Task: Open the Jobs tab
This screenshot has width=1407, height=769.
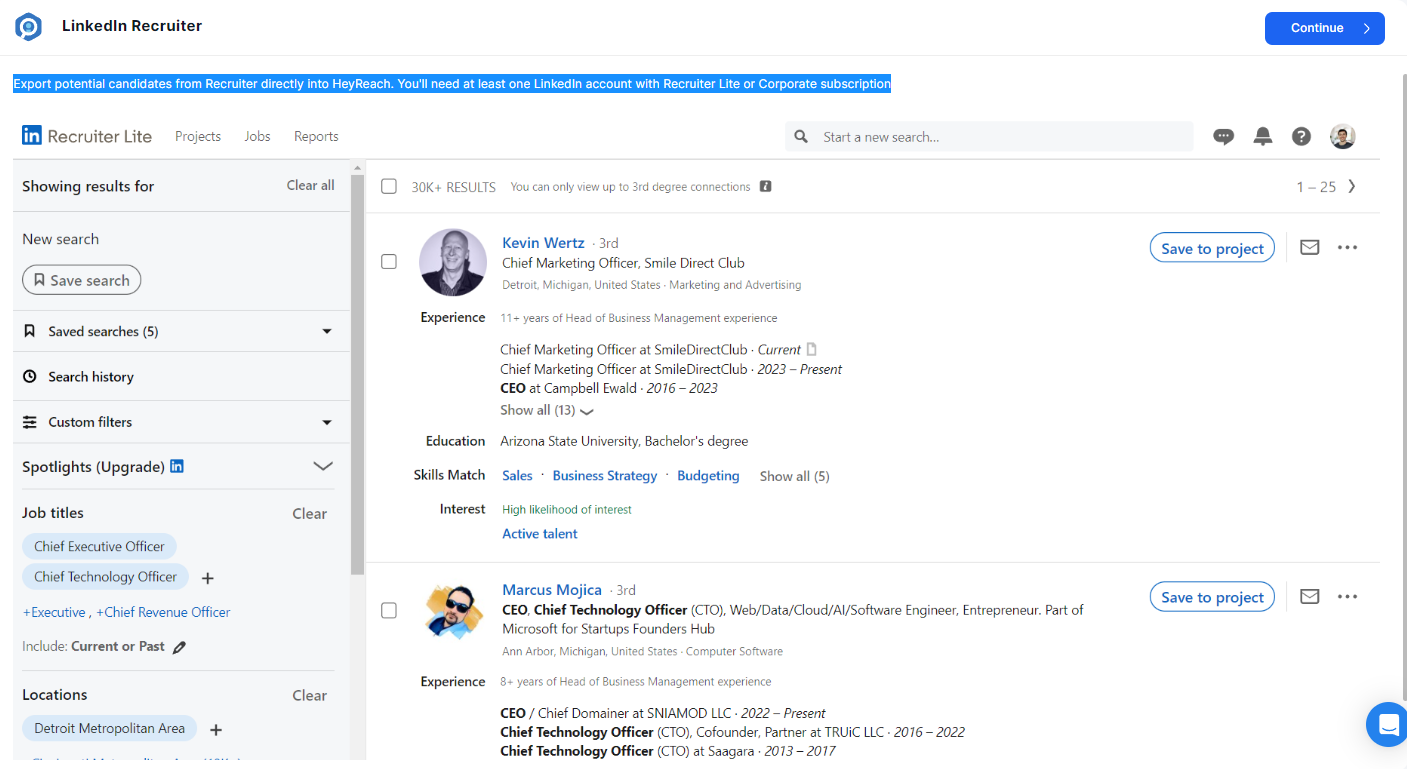Action: [257, 136]
